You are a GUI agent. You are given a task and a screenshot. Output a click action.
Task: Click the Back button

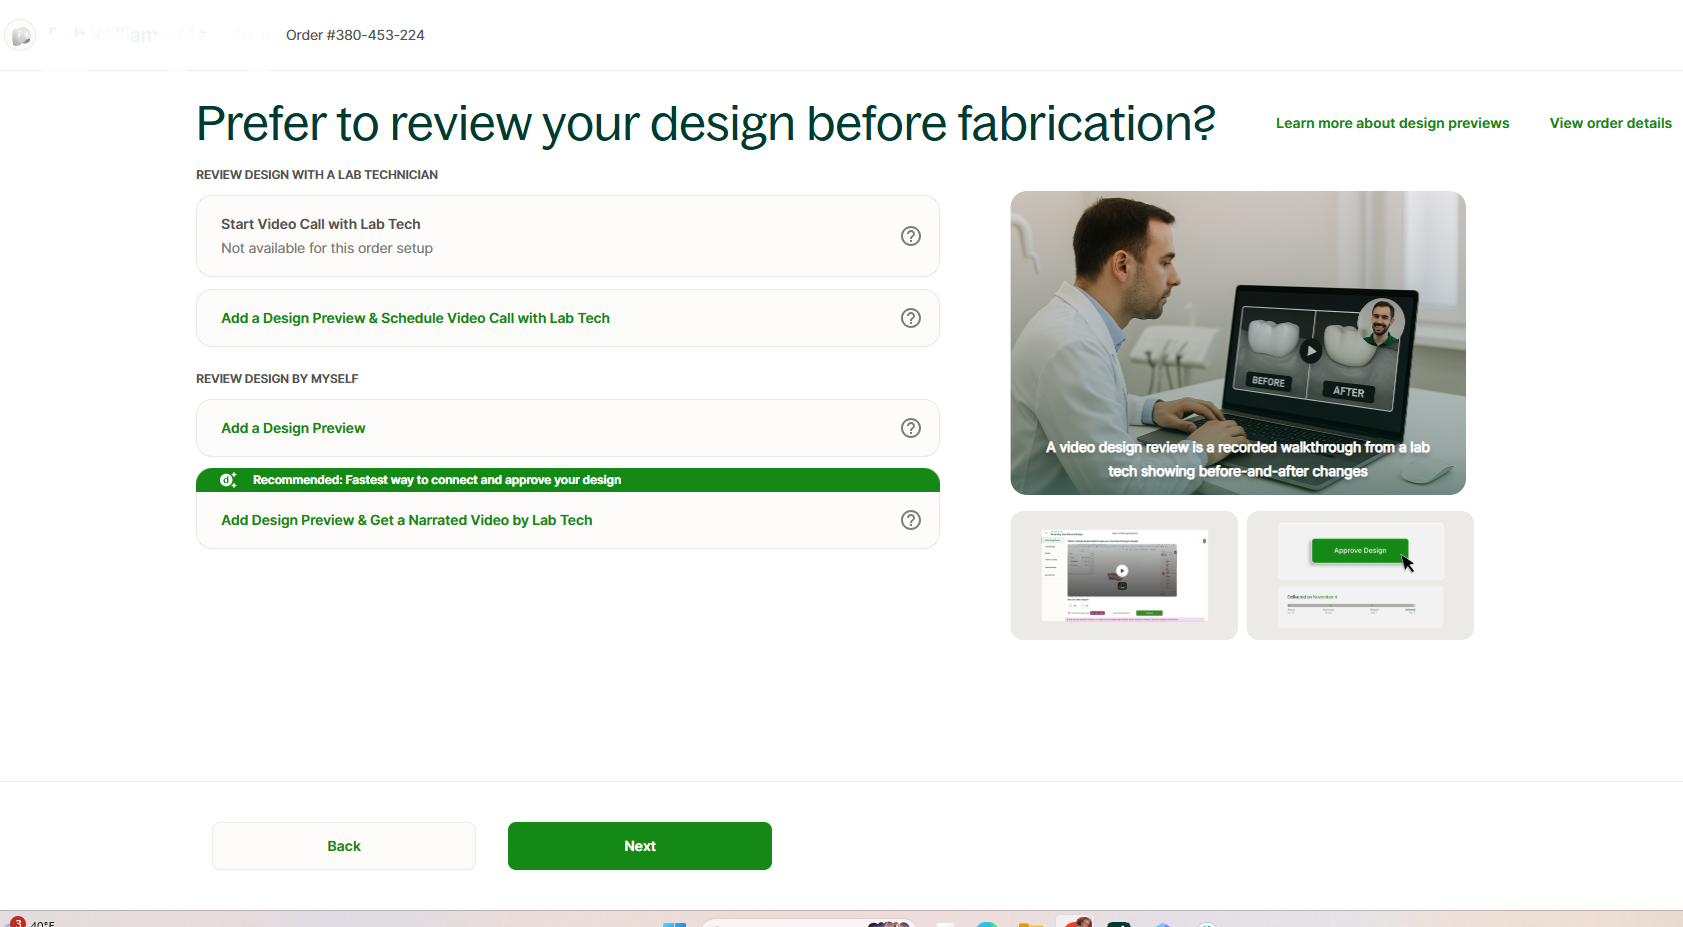tap(343, 845)
